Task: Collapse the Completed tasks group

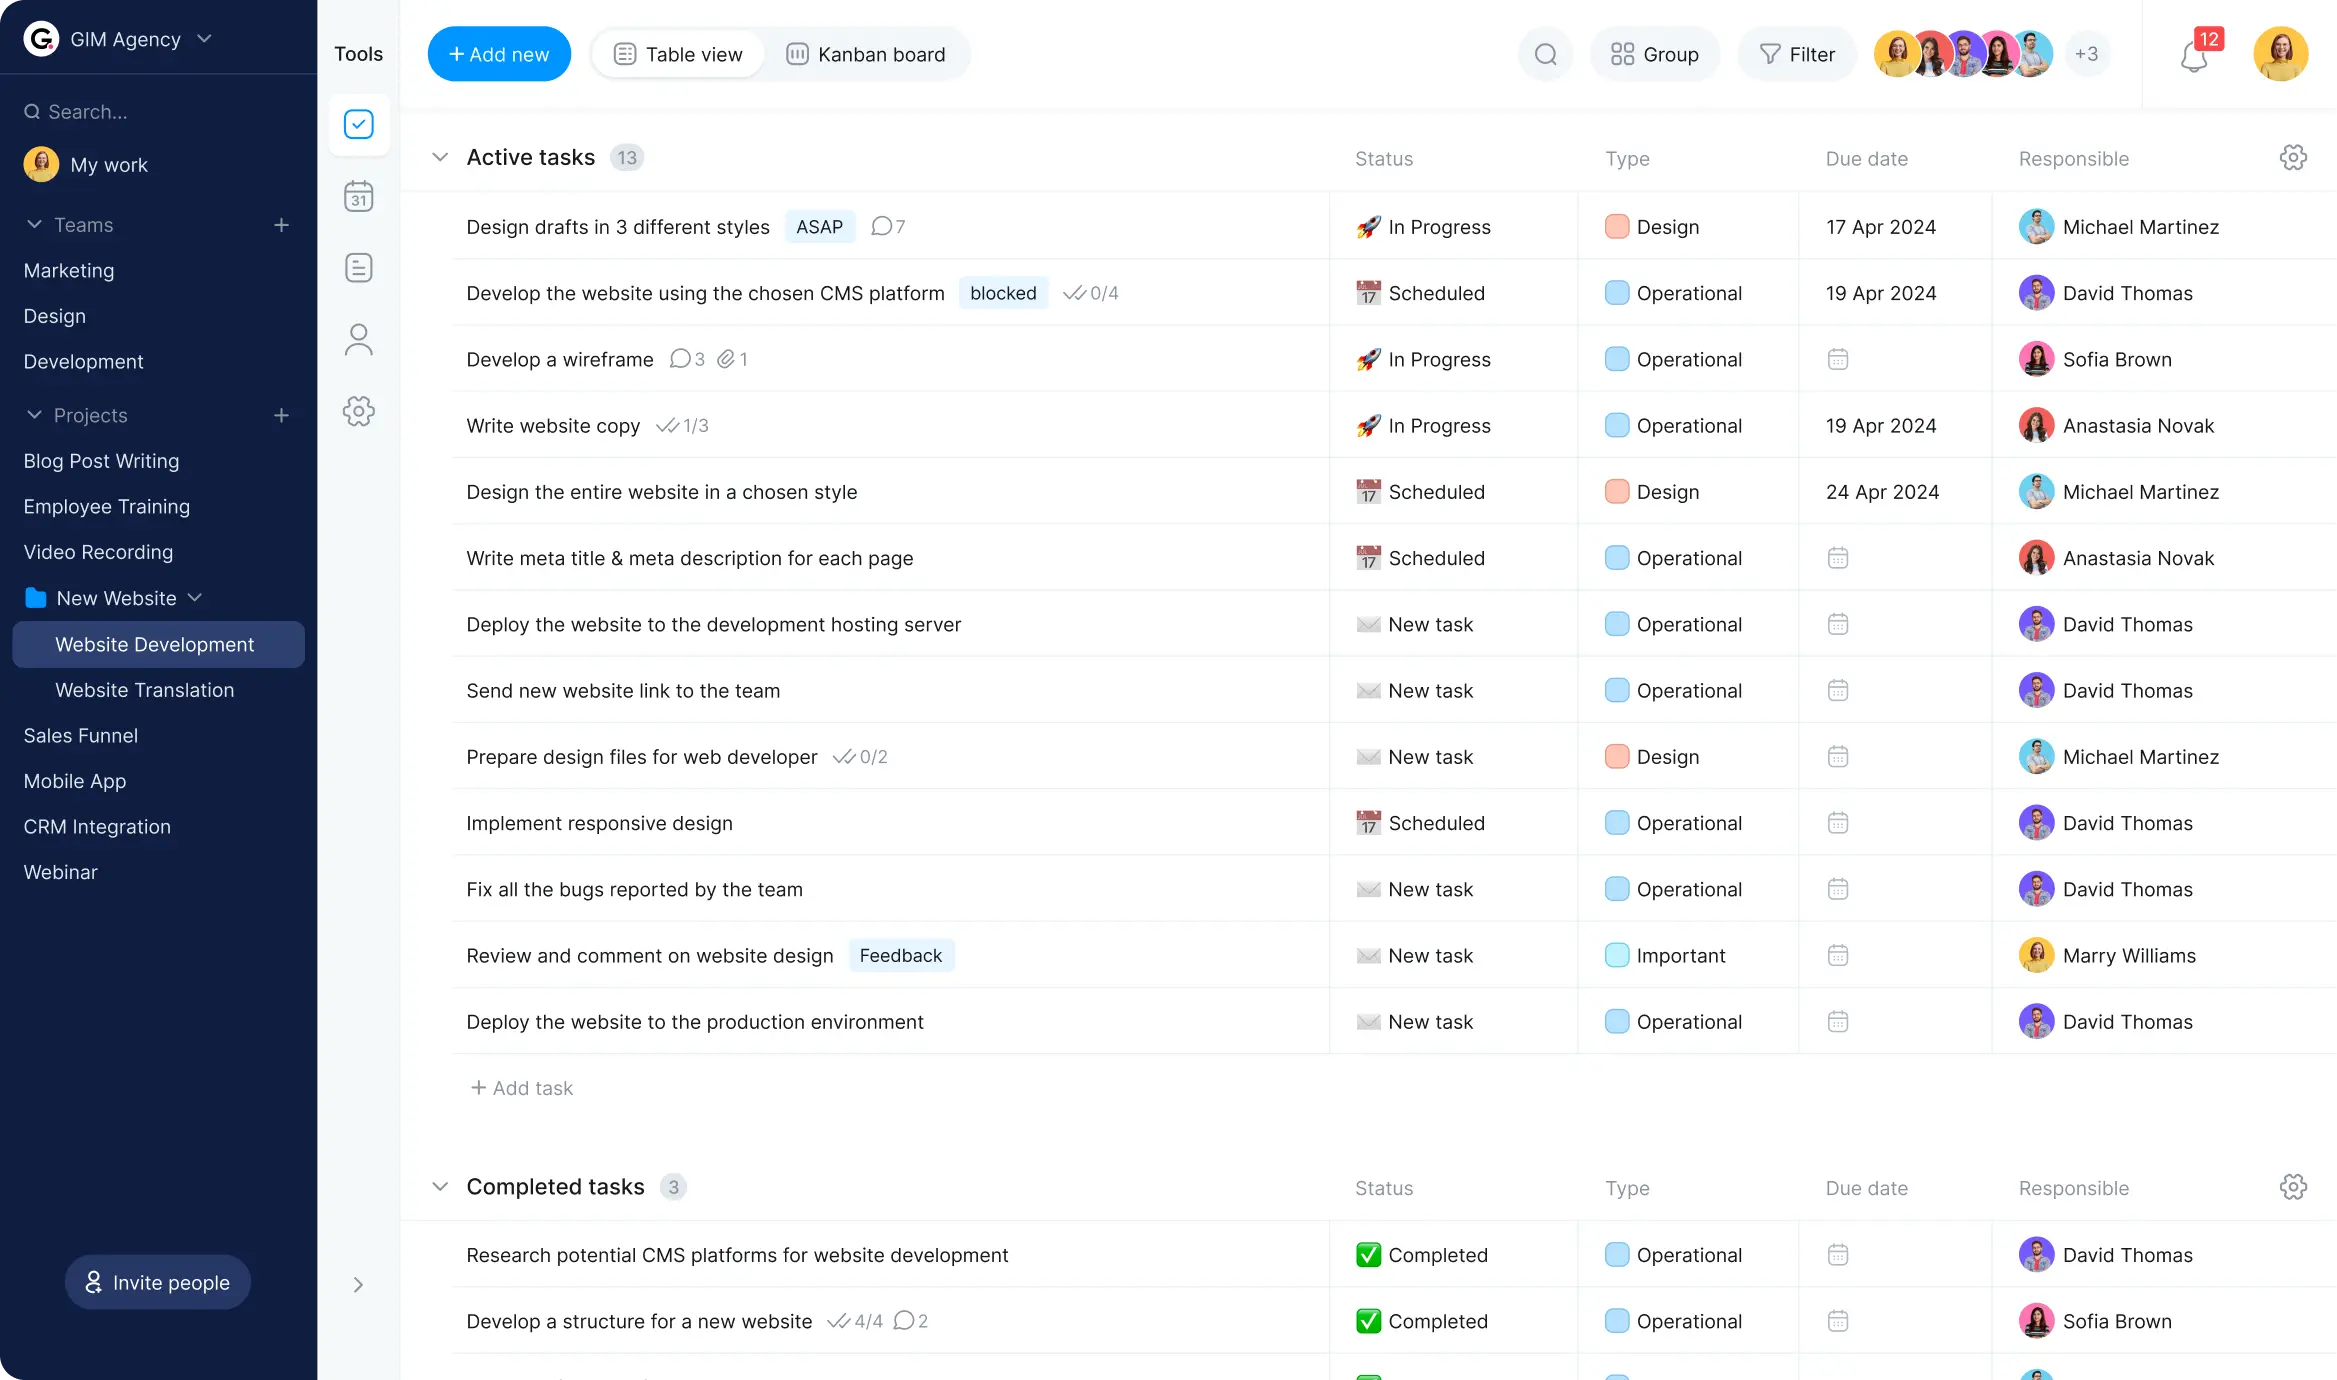Action: (x=440, y=1187)
